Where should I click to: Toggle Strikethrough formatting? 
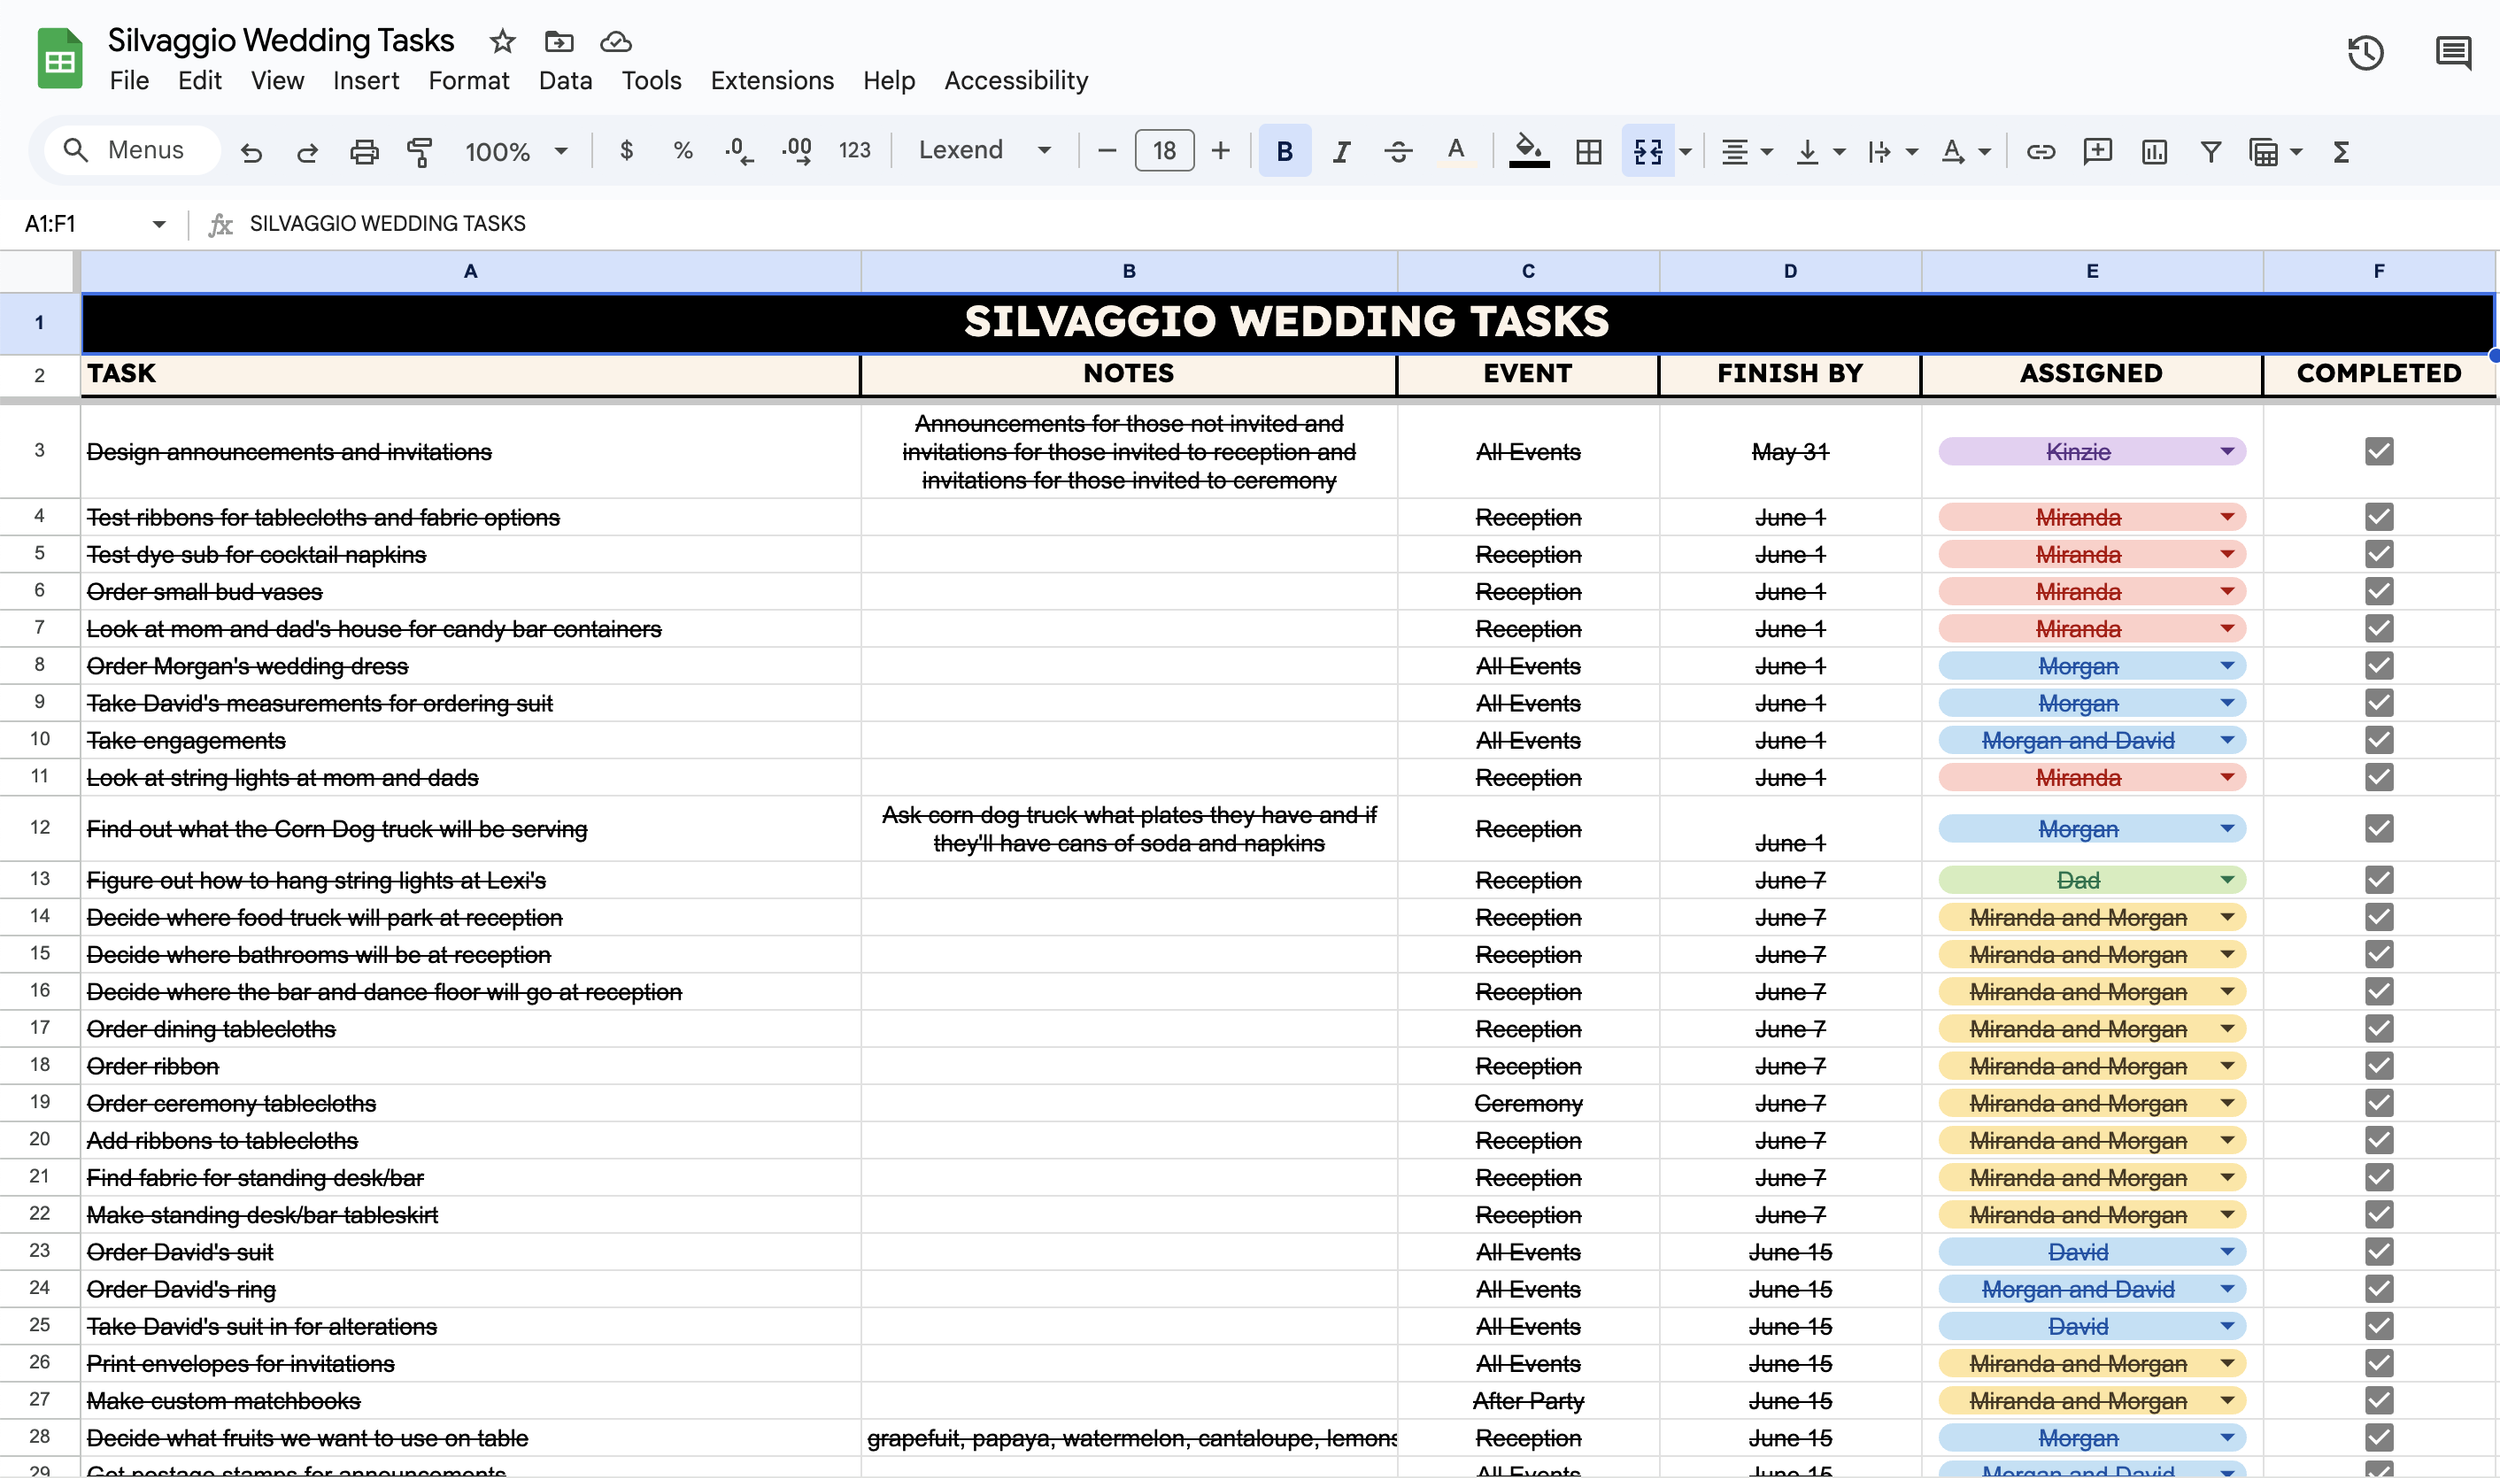click(1398, 151)
